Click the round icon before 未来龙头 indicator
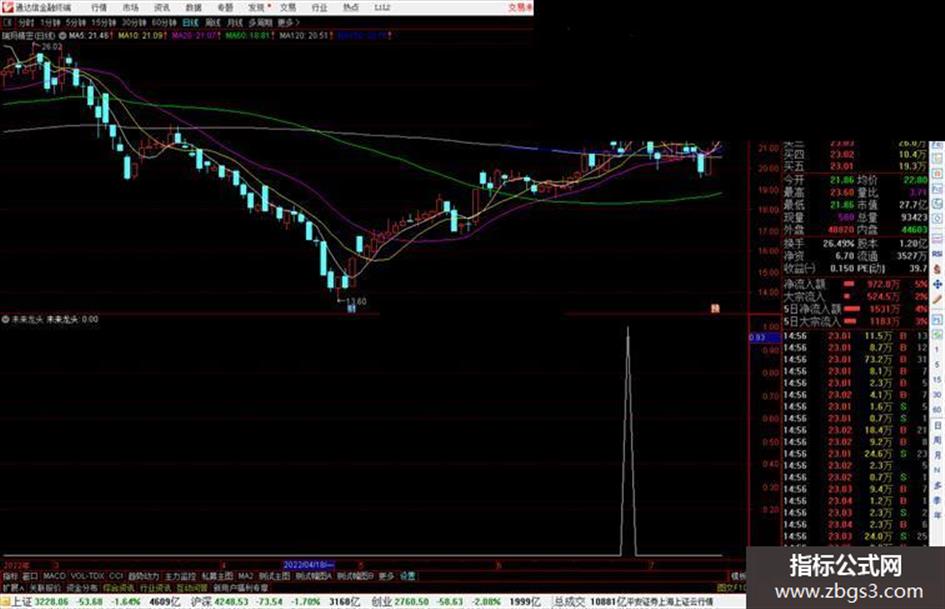This screenshot has width=945, height=609. (5, 320)
